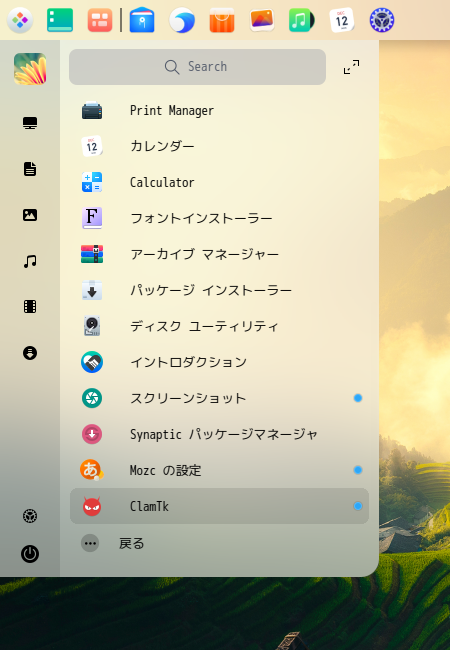The image size is (450, 650).
Task: Click the ディスク ユーティリティ disk icon
Action: click(x=92, y=326)
